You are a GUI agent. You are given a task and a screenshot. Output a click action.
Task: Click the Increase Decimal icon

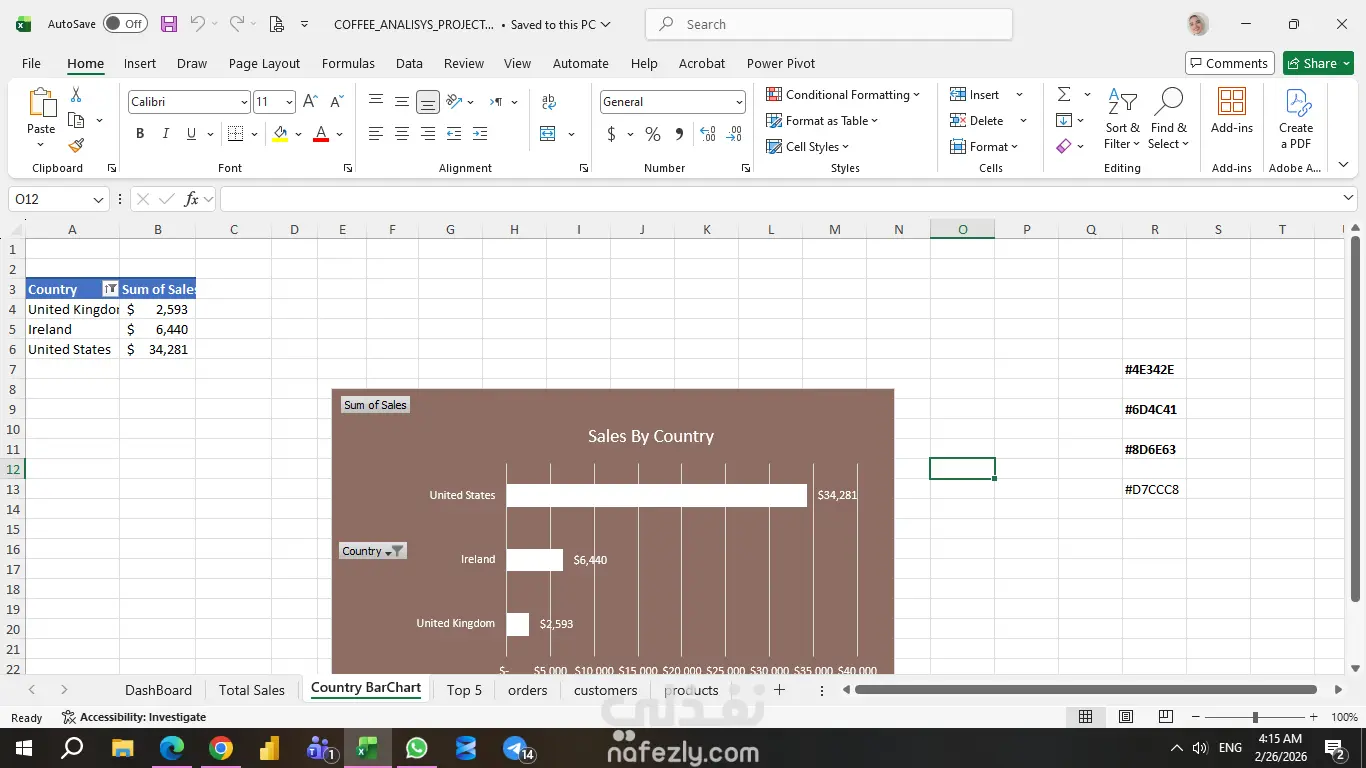click(708, 134)
